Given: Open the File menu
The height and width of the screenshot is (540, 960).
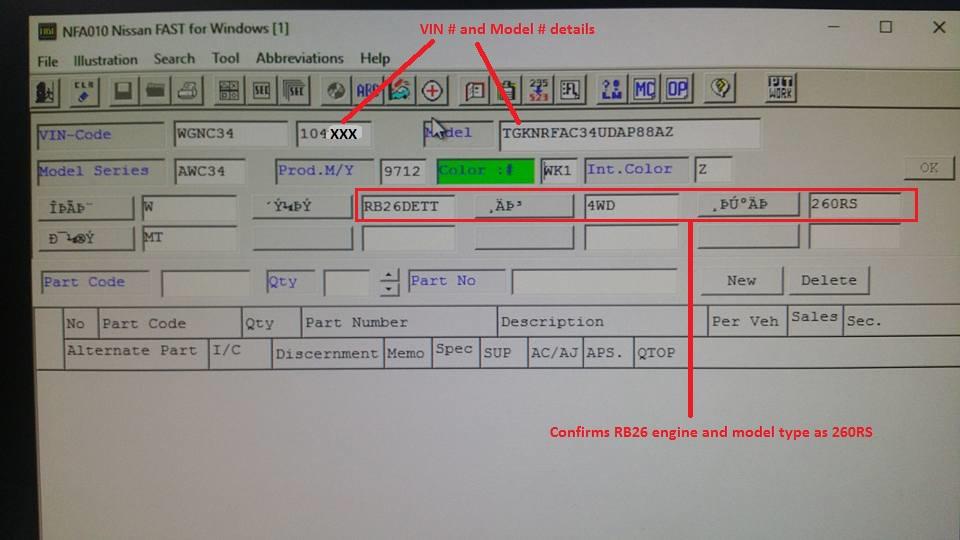Looking at the screenshot, I should tap(48, 61).
